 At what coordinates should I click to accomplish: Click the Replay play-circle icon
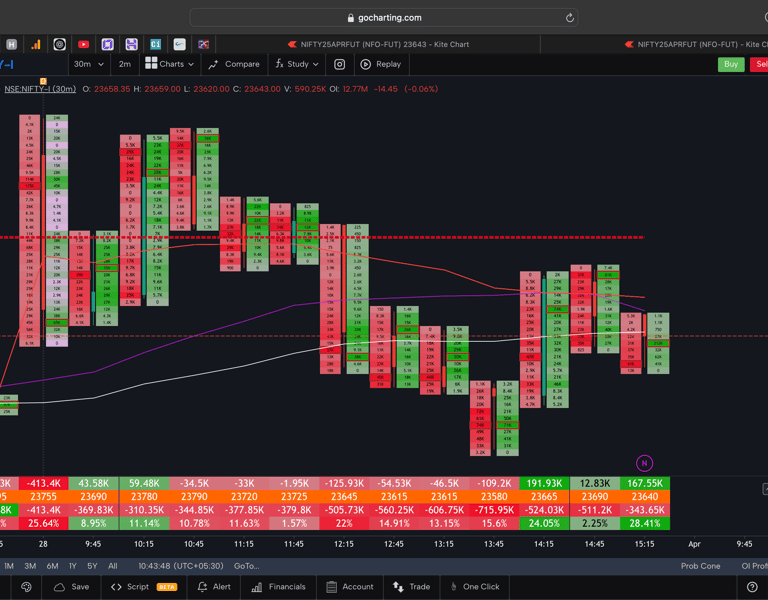pyautogui.click(x=365, y=64)
